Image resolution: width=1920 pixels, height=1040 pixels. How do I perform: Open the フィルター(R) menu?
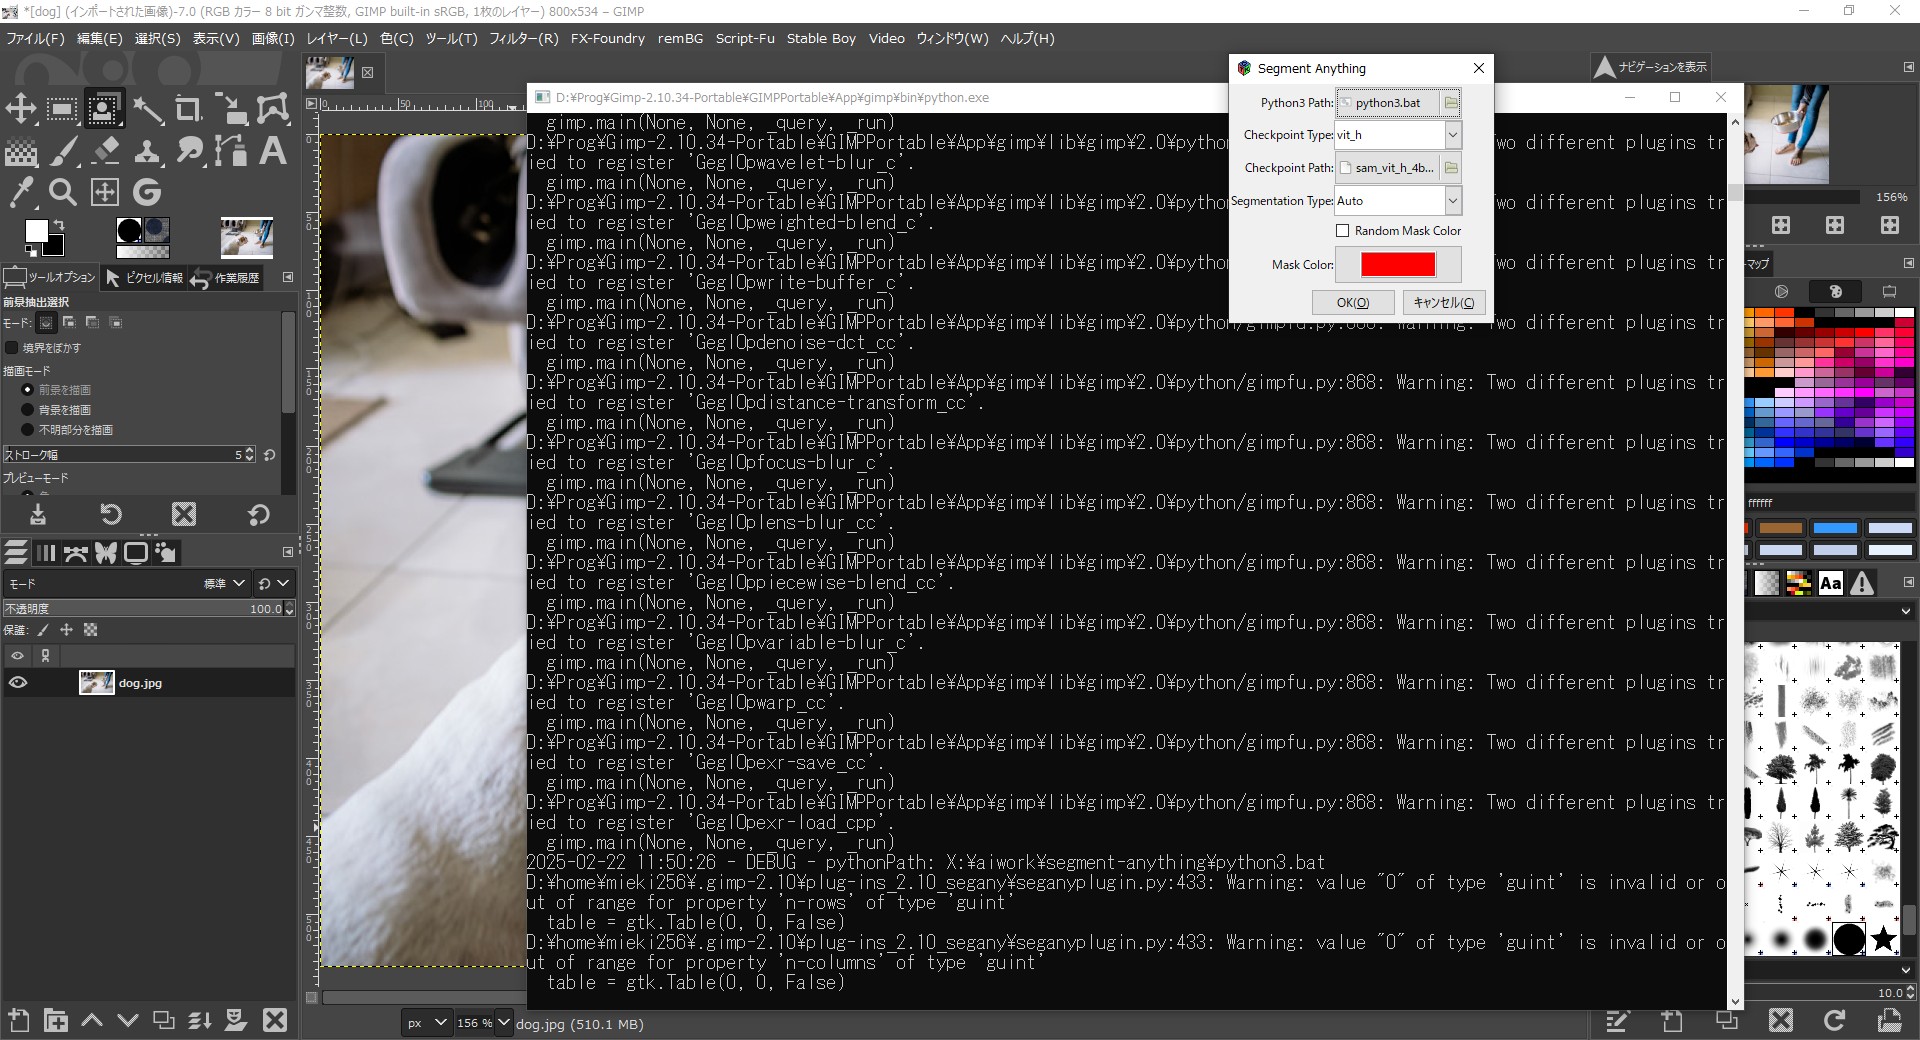tap(523, 38)
